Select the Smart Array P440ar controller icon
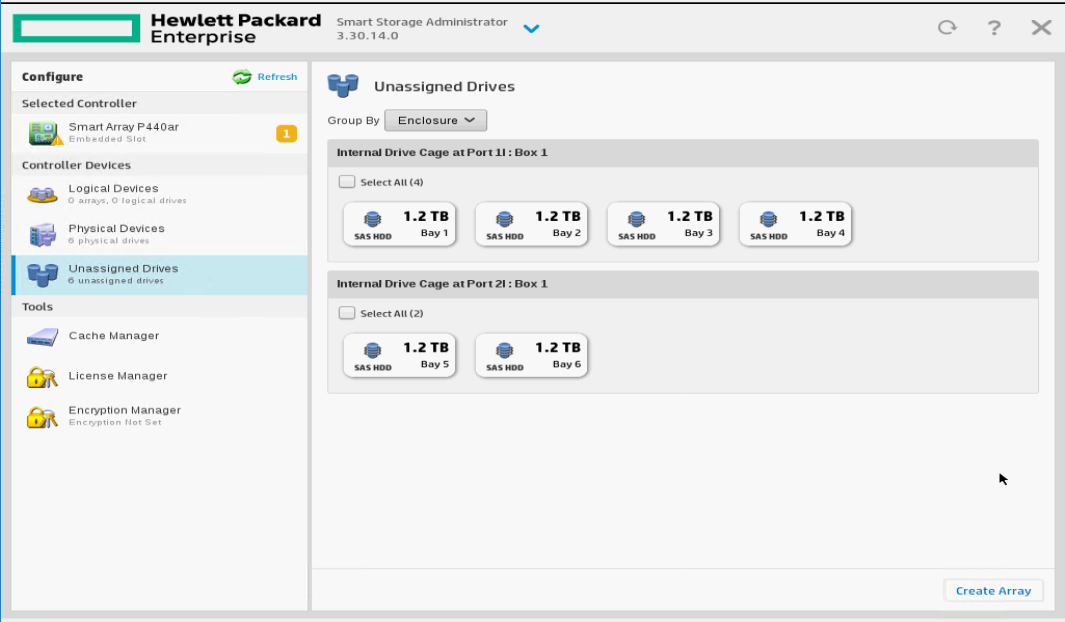This screenshot has width=1065, height=622. point(45,133)
